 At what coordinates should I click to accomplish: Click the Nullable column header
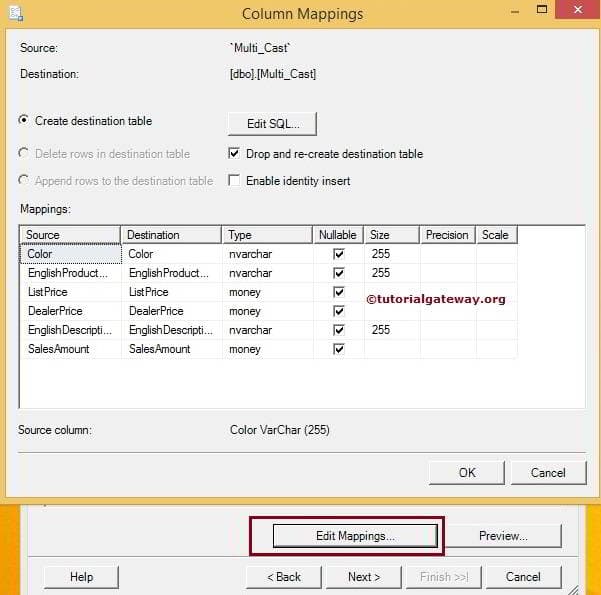tap(338, 235)
